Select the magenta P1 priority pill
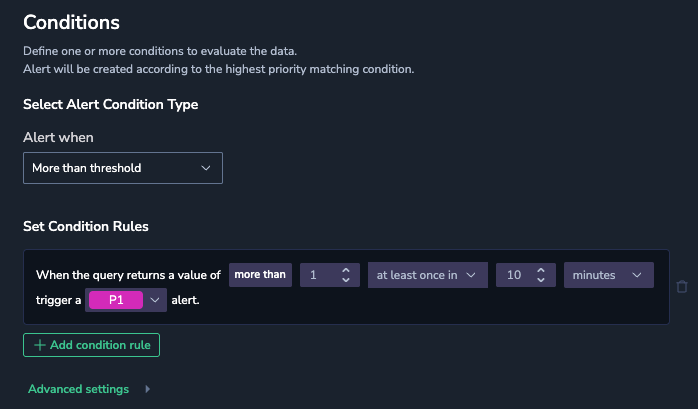The image size is (698, 409). pyautogui.click(x=116, y=300)
